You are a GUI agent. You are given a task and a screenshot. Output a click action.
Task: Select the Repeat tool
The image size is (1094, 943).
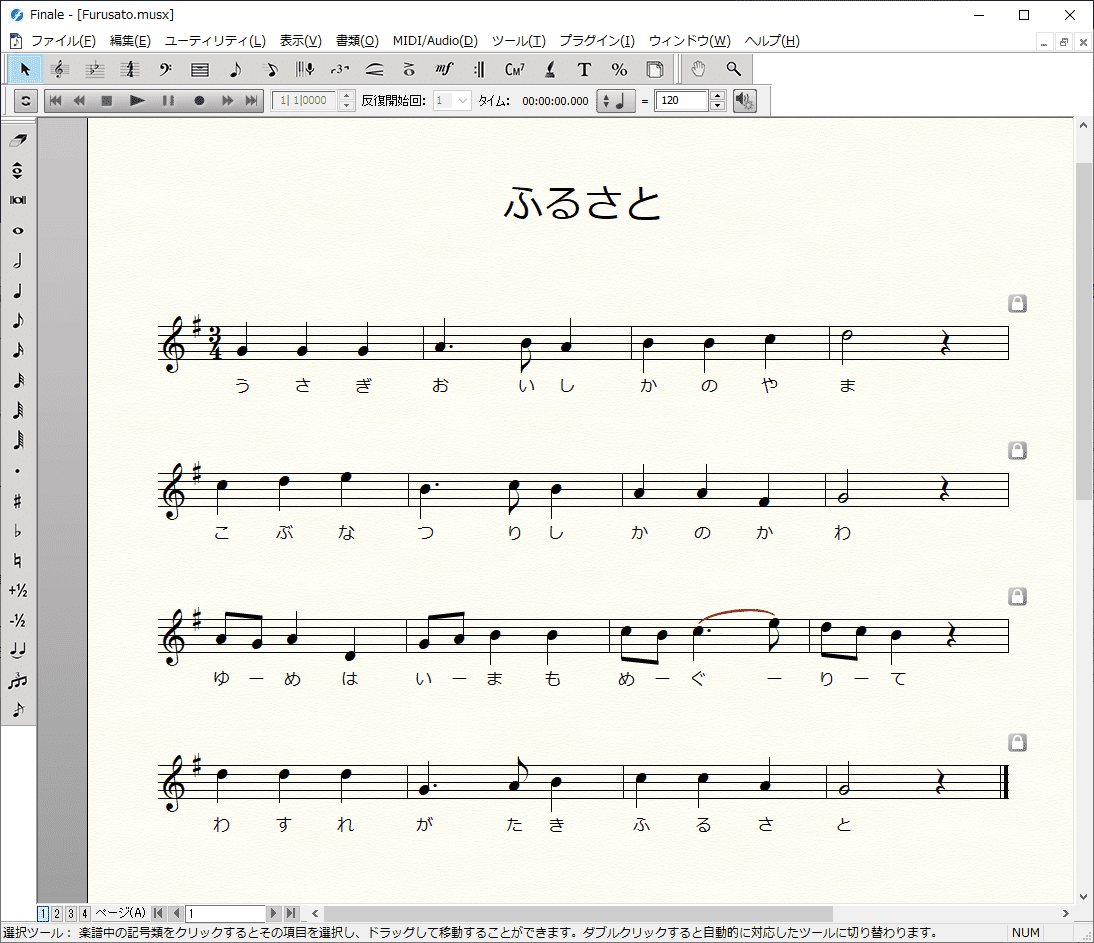click(479, 69)
